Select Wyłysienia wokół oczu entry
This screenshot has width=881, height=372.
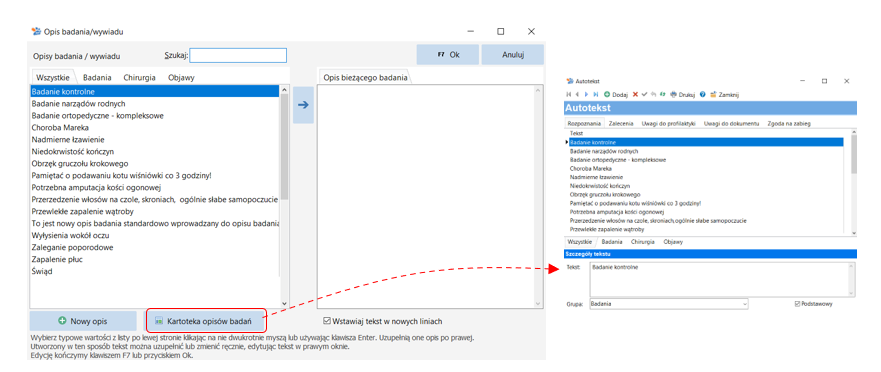[155, 235]
